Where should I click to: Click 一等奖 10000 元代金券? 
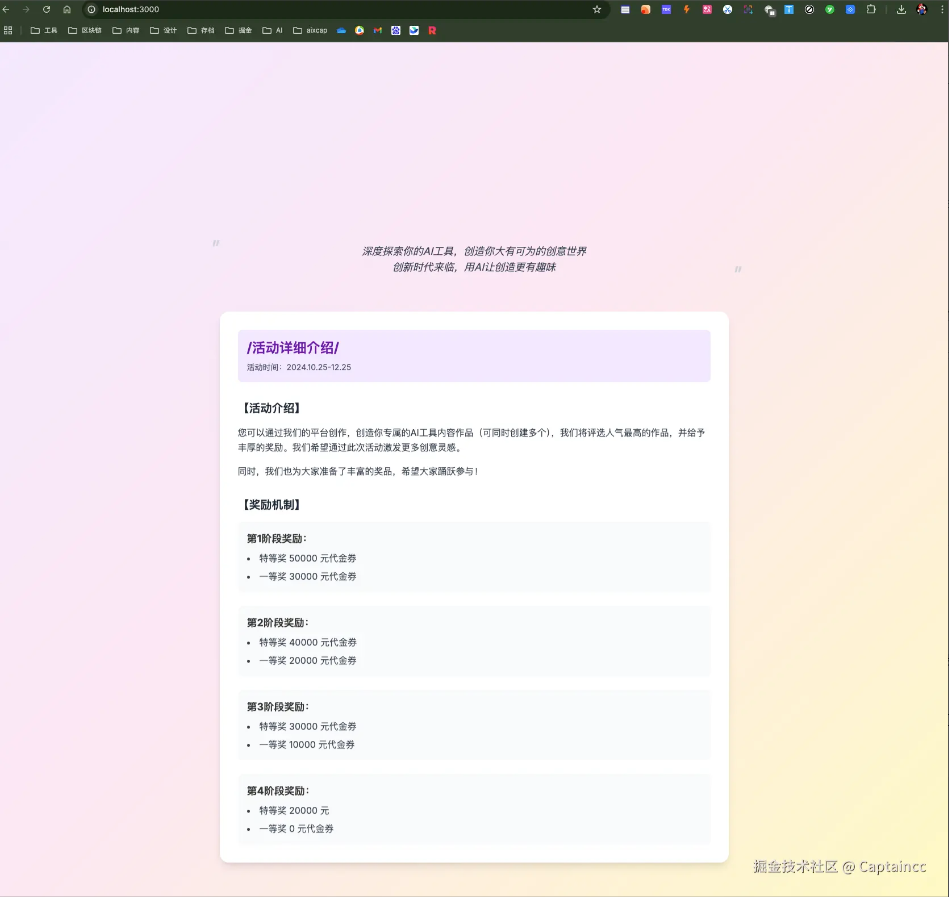(307, 744)
